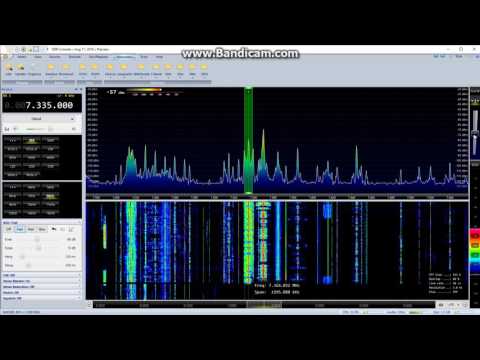Set AGC to Off
The image size is (480, 360).
[x=9, y=229]
